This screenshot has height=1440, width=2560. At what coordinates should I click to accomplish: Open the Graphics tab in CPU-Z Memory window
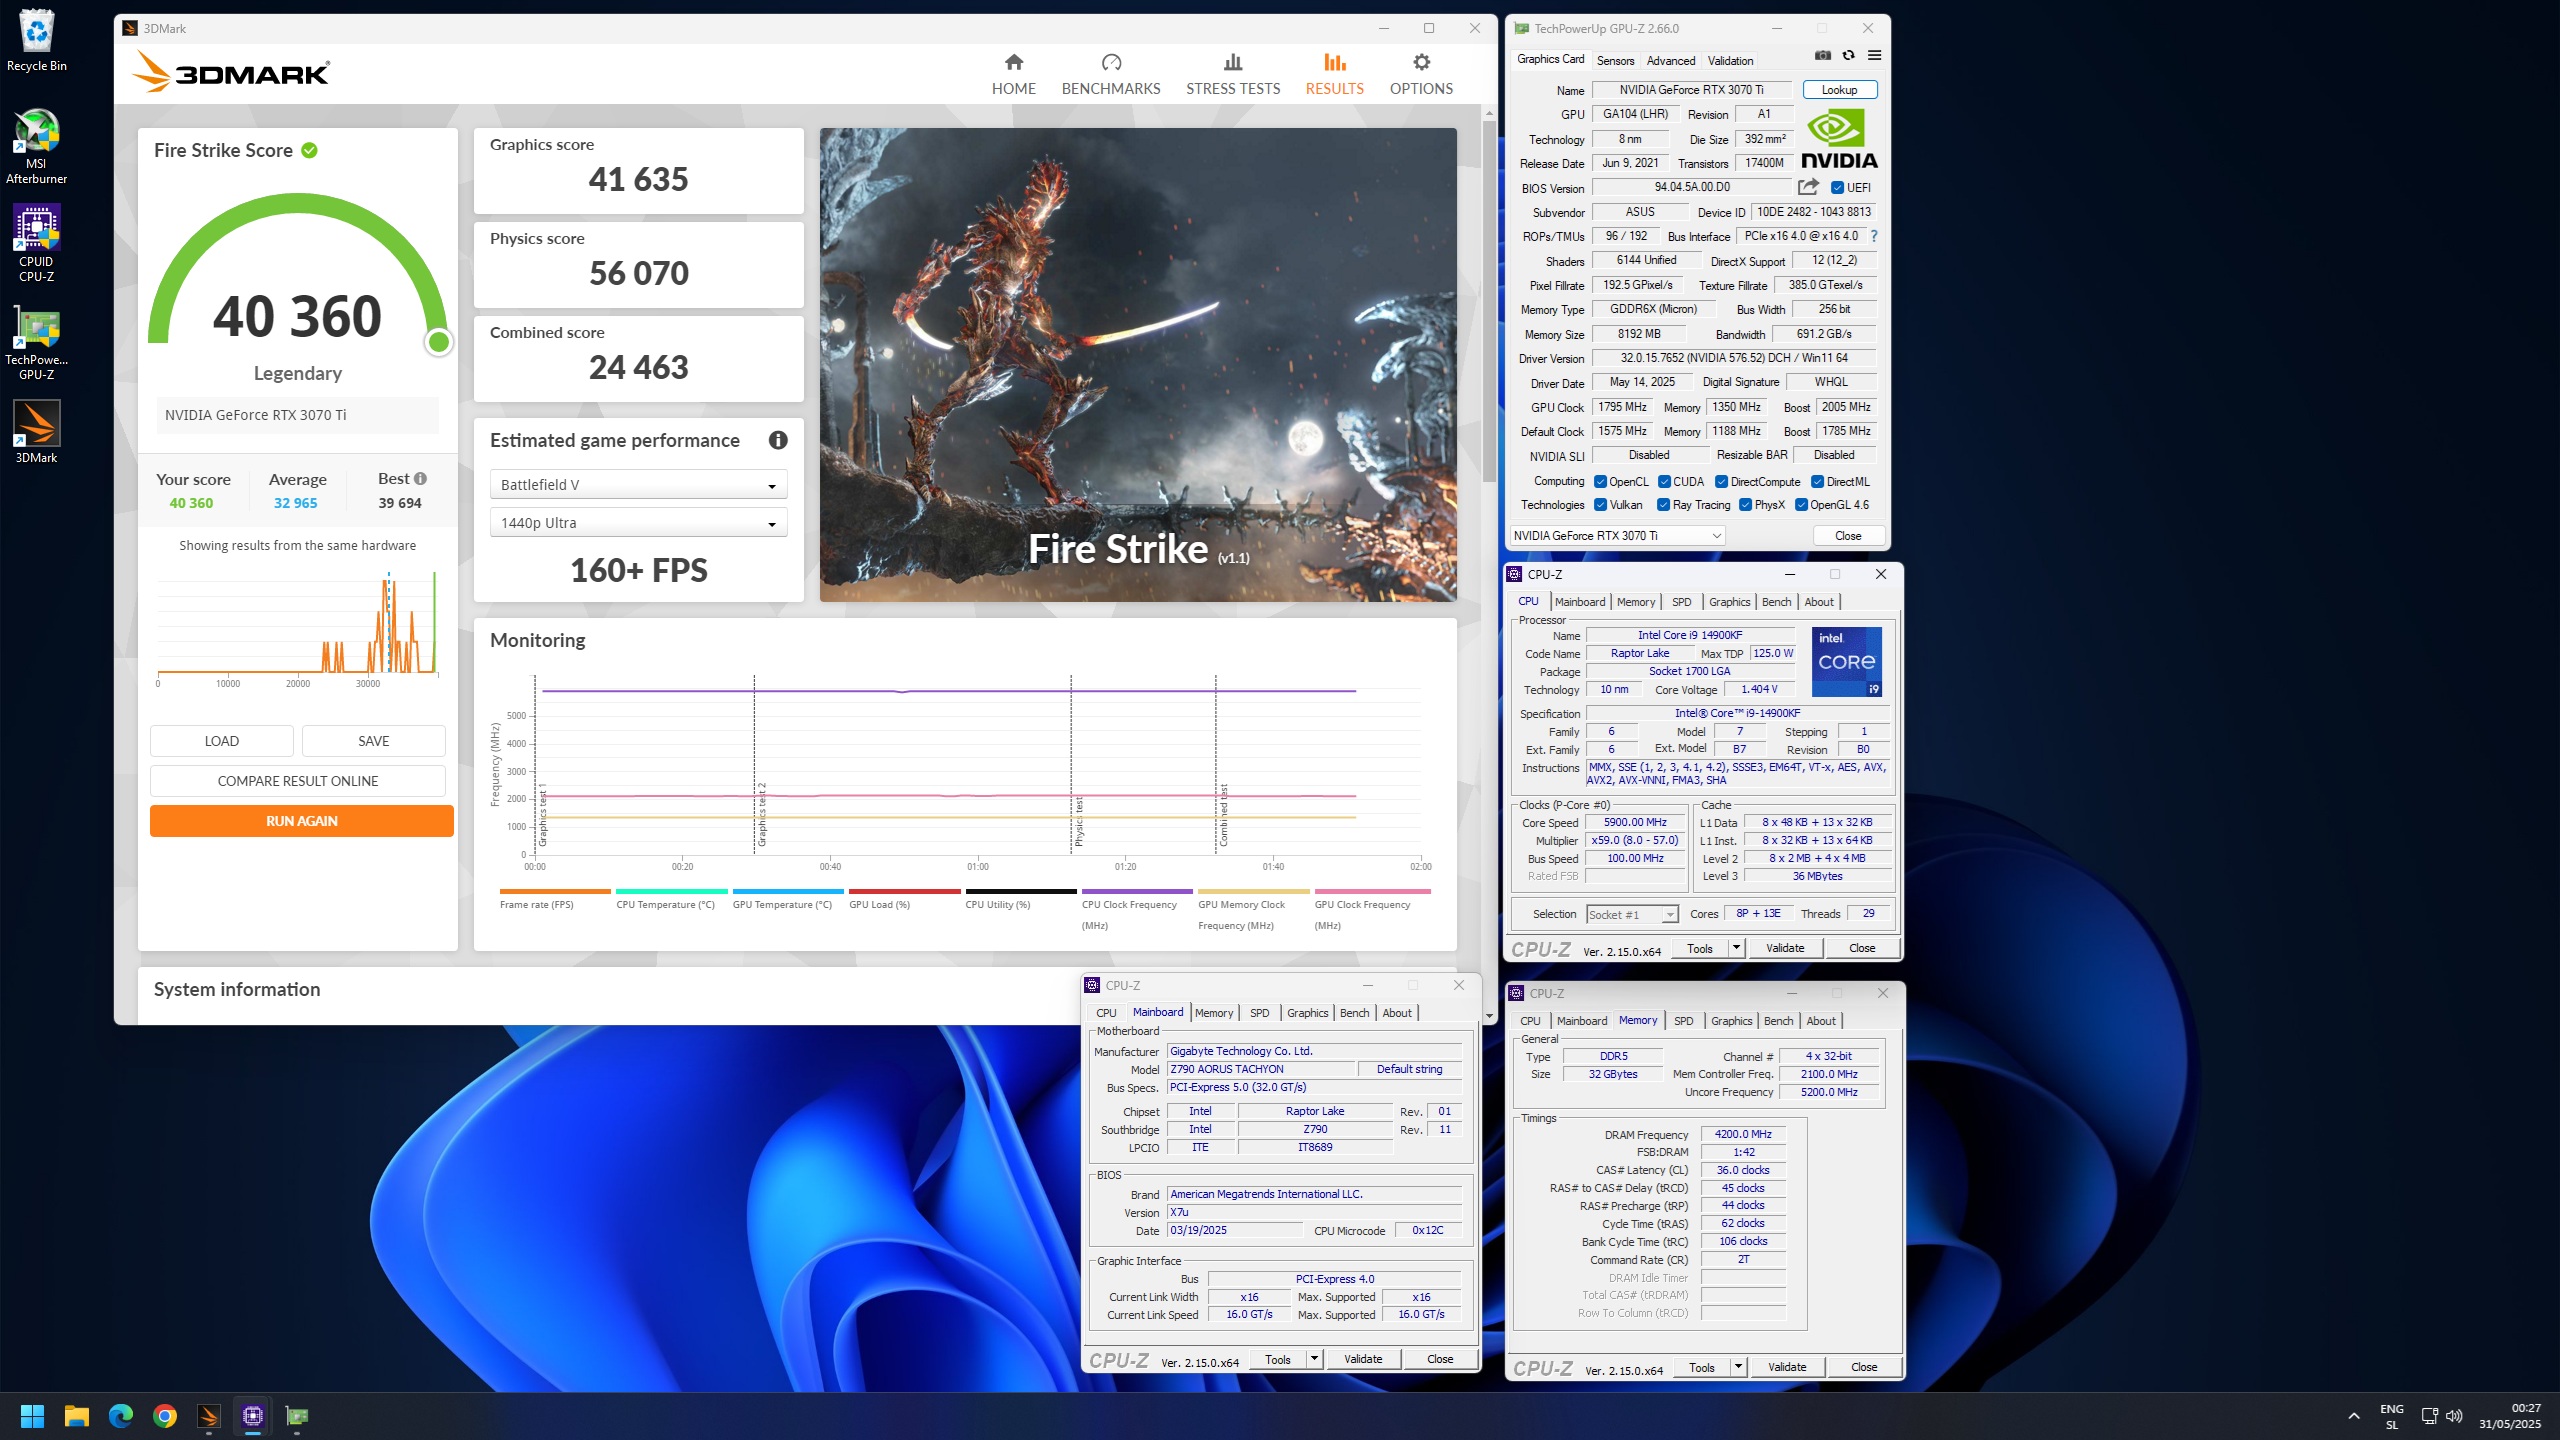pos(1732,1021)
